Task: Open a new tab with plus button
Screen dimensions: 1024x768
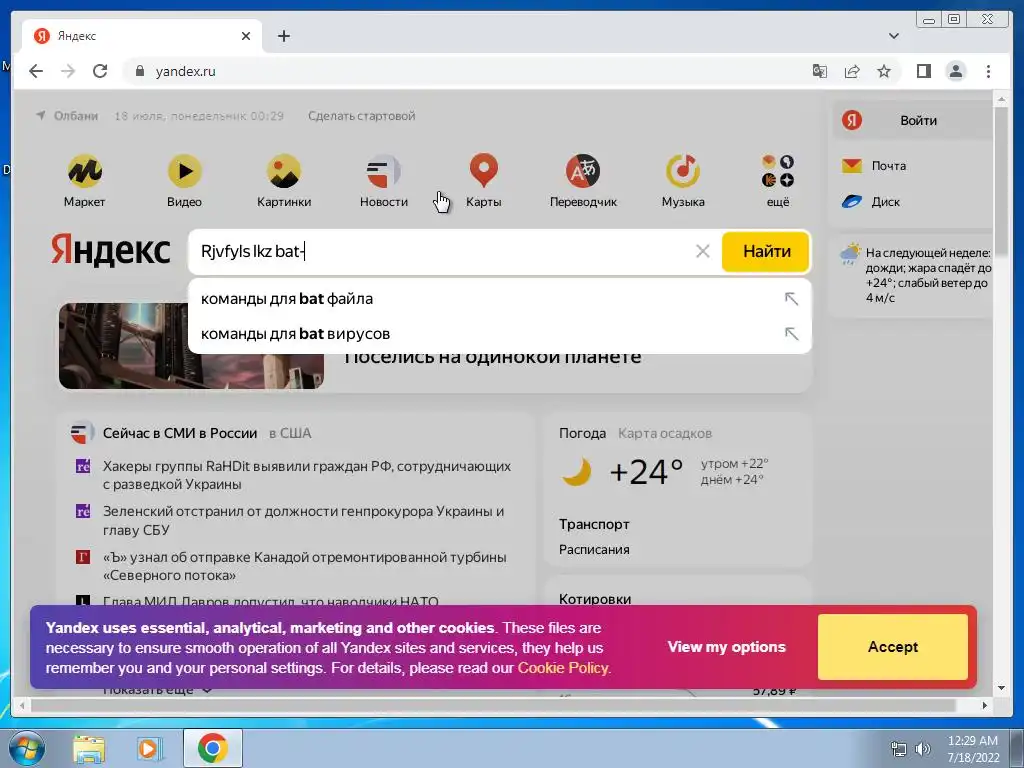Action: pos(283,36)
